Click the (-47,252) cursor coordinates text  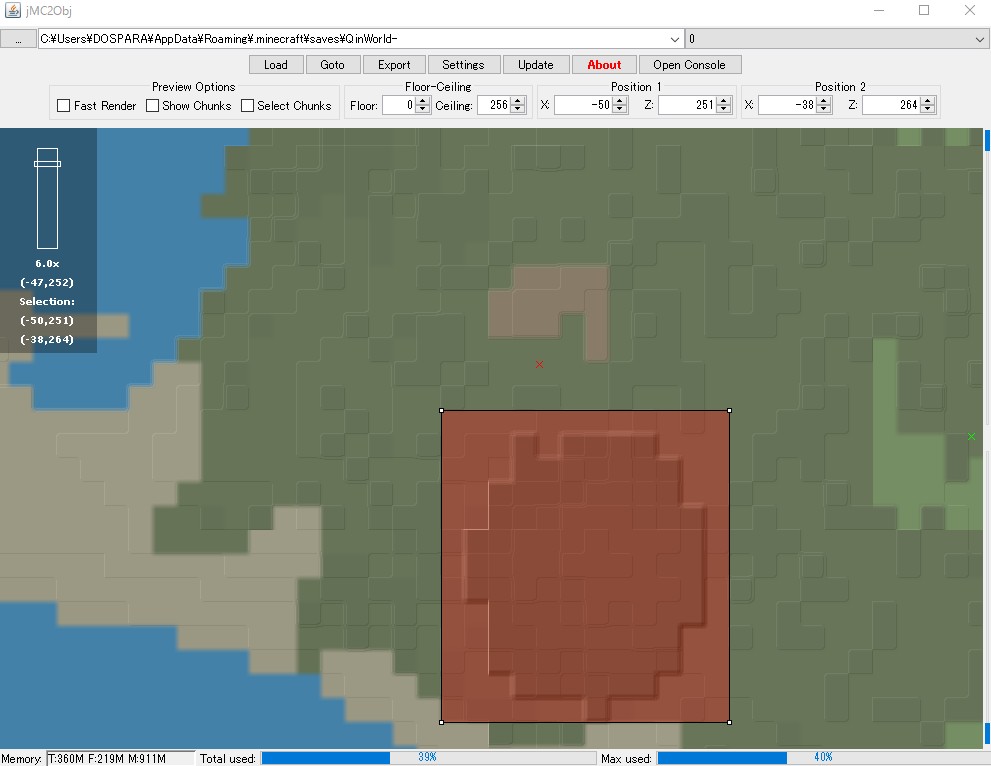point(47,283)
